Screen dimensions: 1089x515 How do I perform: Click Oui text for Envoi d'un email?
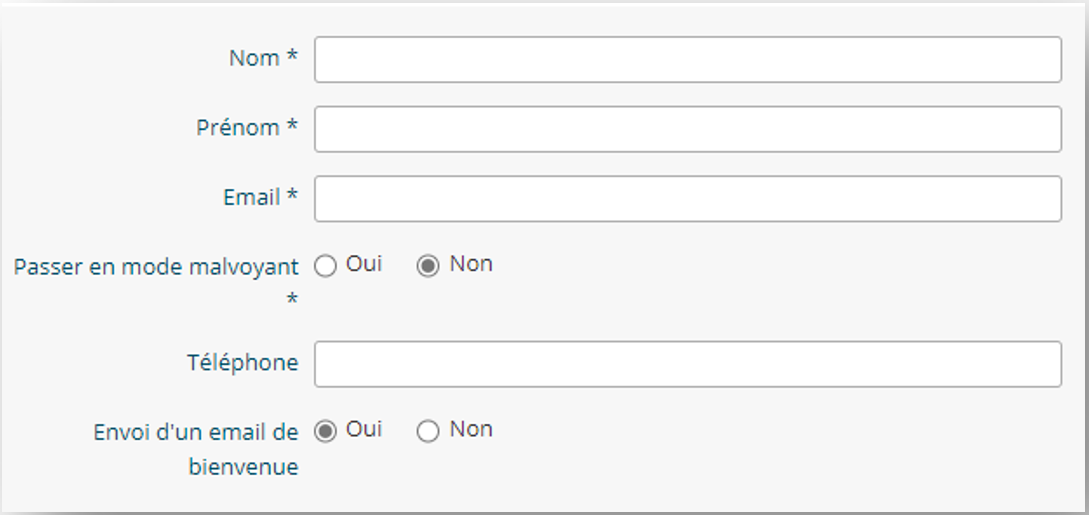364,430
